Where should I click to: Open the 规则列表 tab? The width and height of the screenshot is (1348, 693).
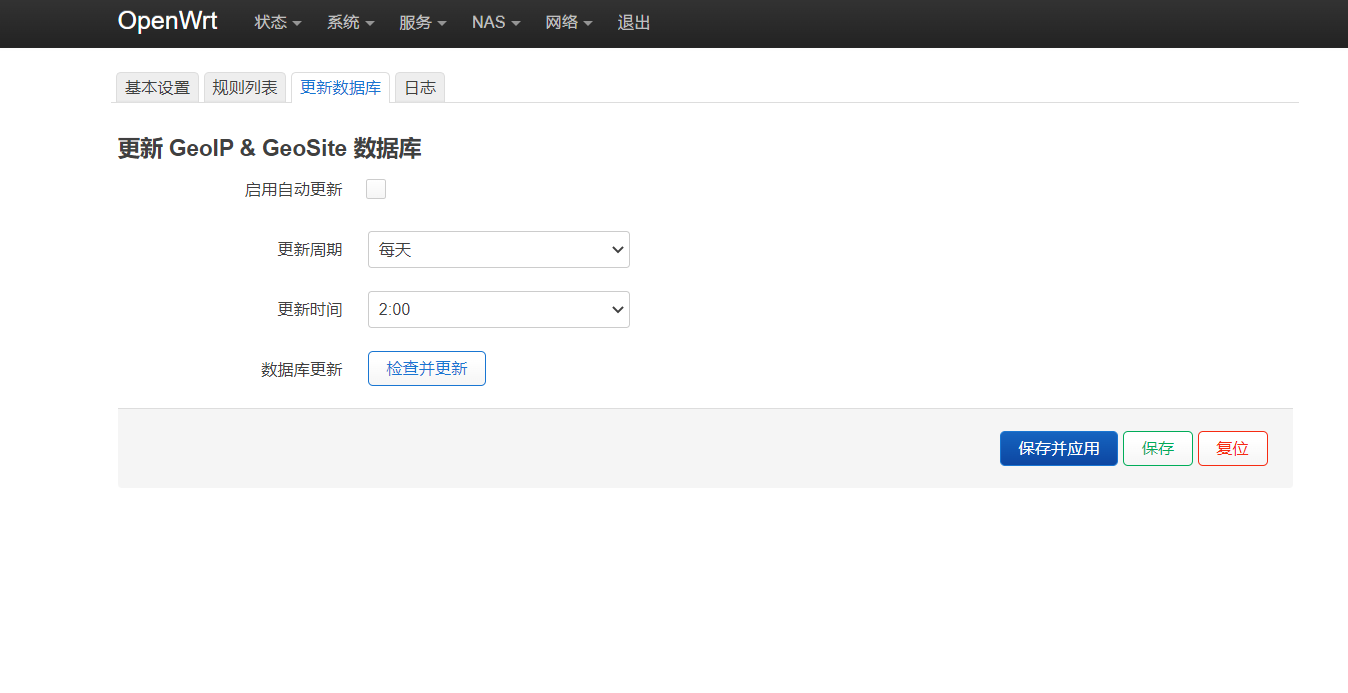tap(245, 87)
